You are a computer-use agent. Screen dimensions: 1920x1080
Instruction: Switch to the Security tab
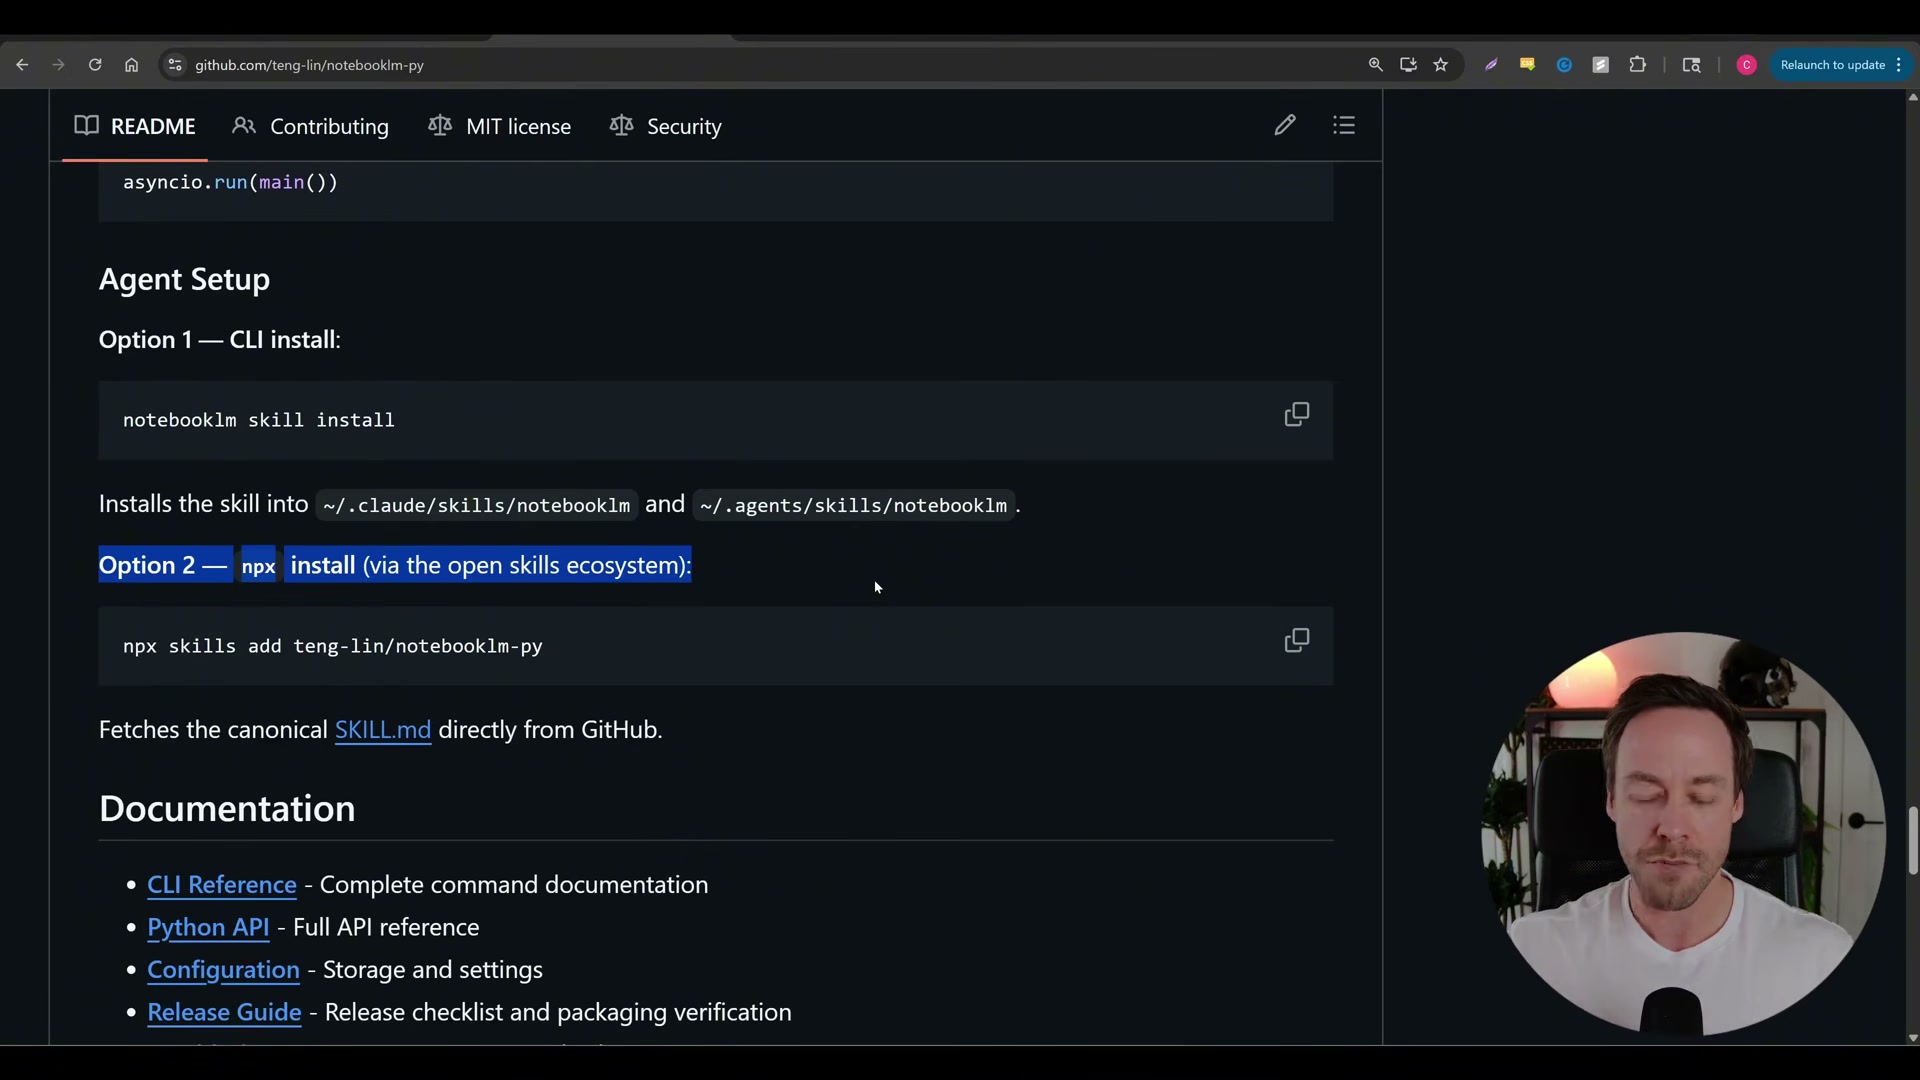665,127
